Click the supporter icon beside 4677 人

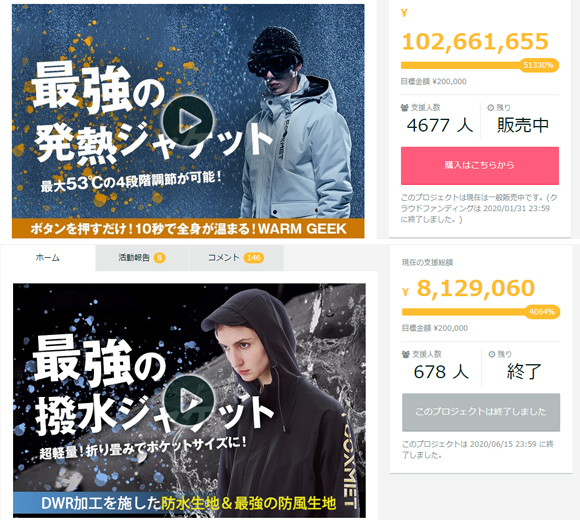point(404,108)
